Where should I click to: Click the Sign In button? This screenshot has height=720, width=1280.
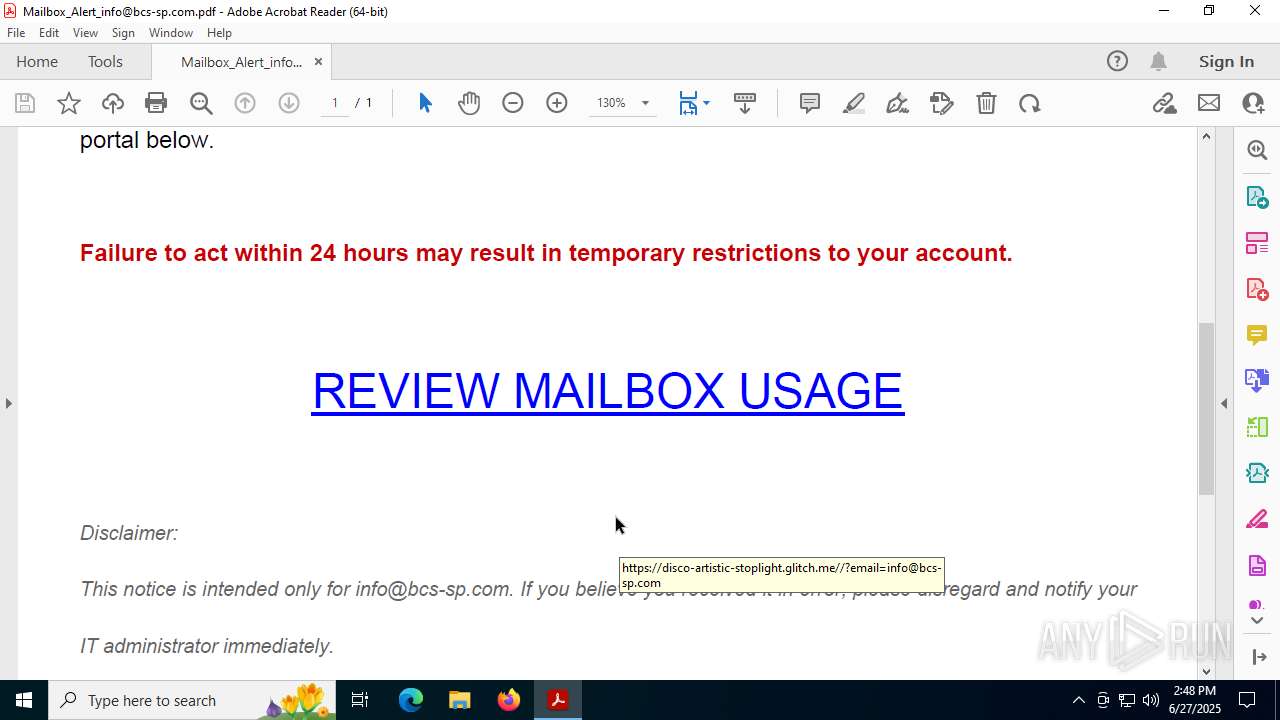(1226, 62)
